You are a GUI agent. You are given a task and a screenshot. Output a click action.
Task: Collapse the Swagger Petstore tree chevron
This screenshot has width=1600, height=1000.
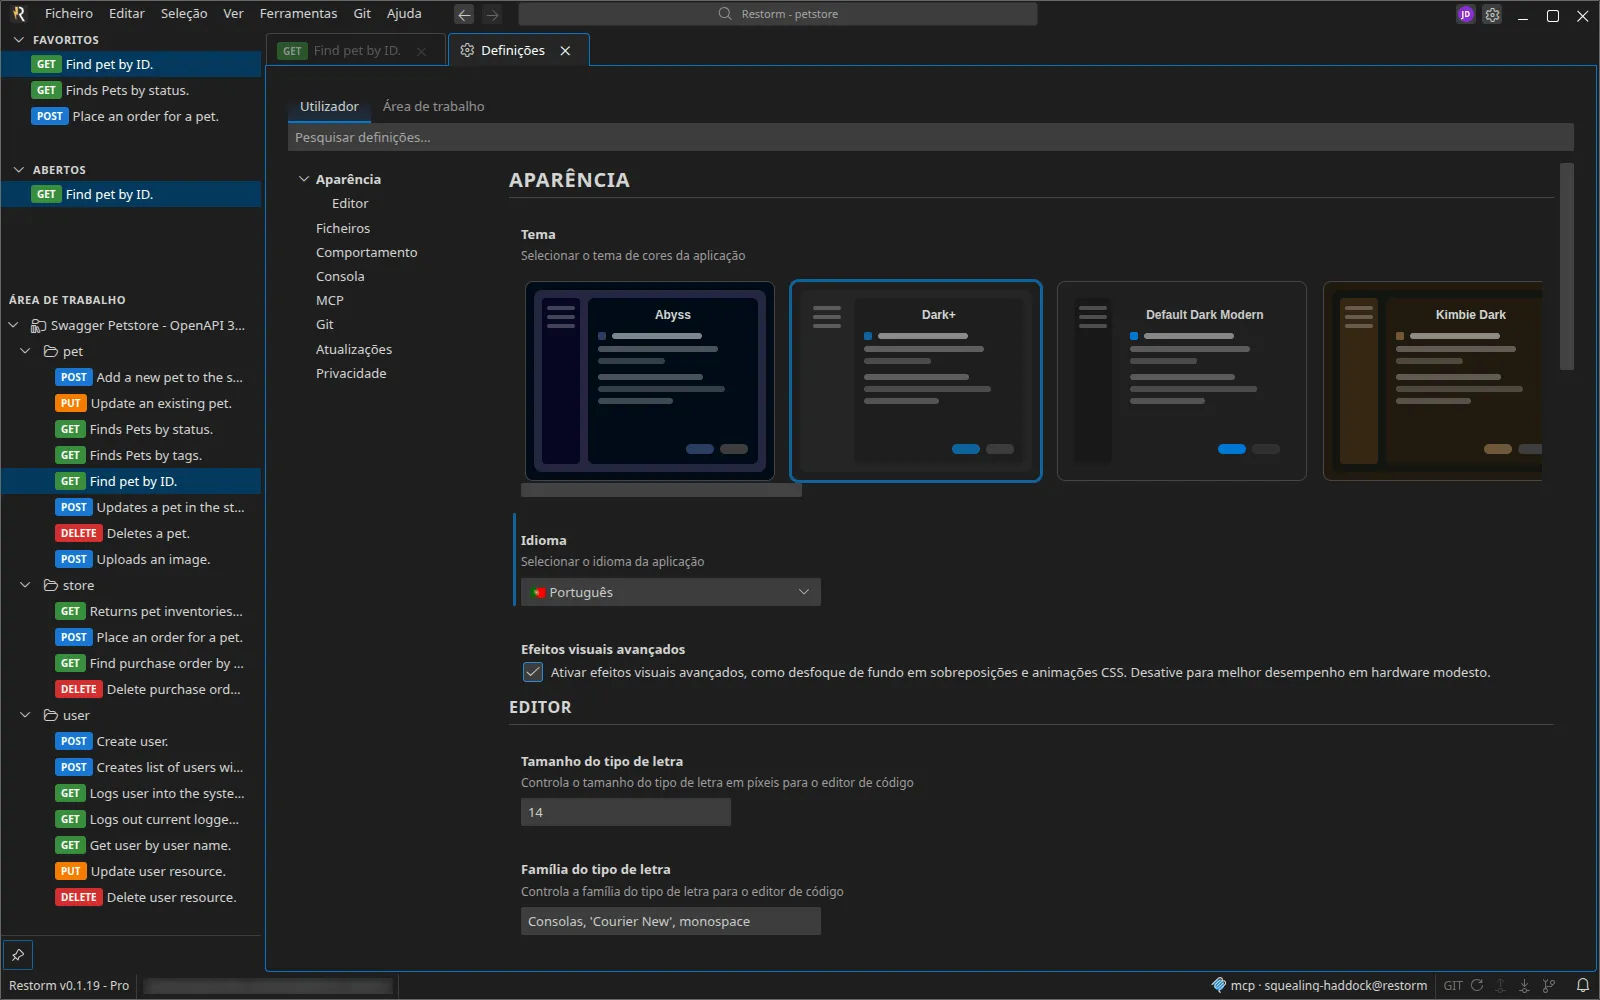point(14,325)
